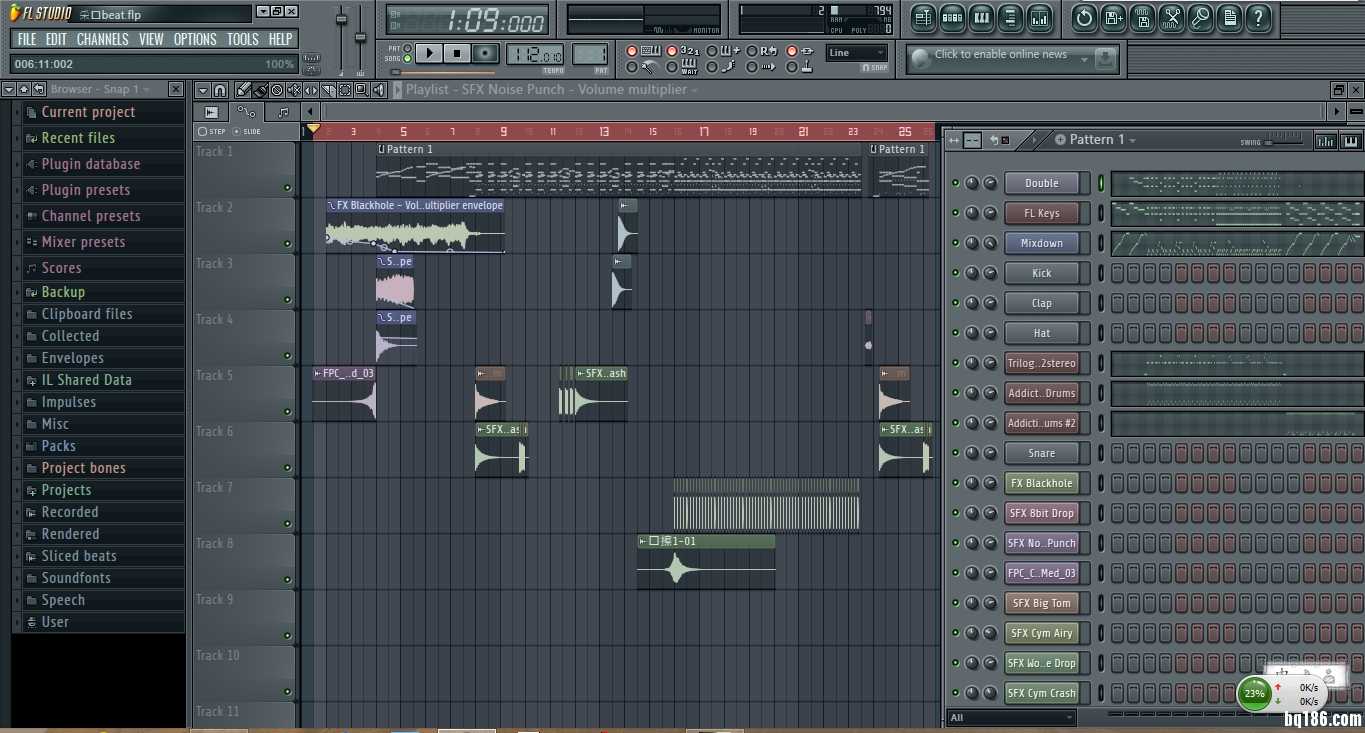
Task: Enable the STEP edit mode option
Action: pyautogui.click(x=211, y=131)
